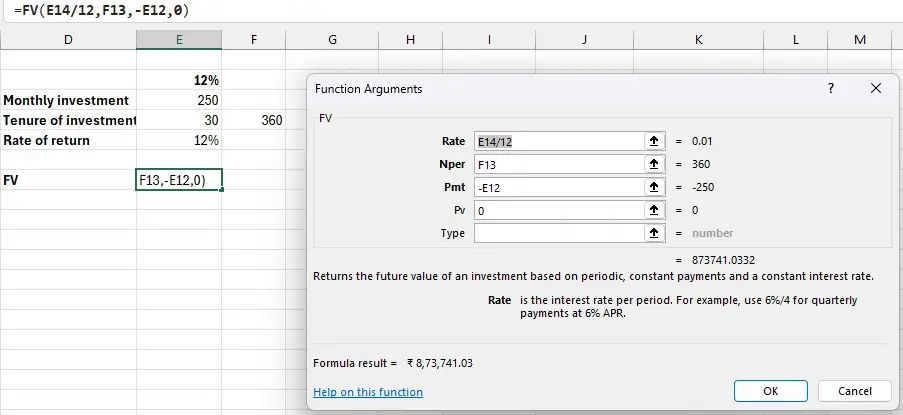Click the question mark help icon
Viewport: 903px width, 415px height.
pyautogui.click(x=830, y=89)
